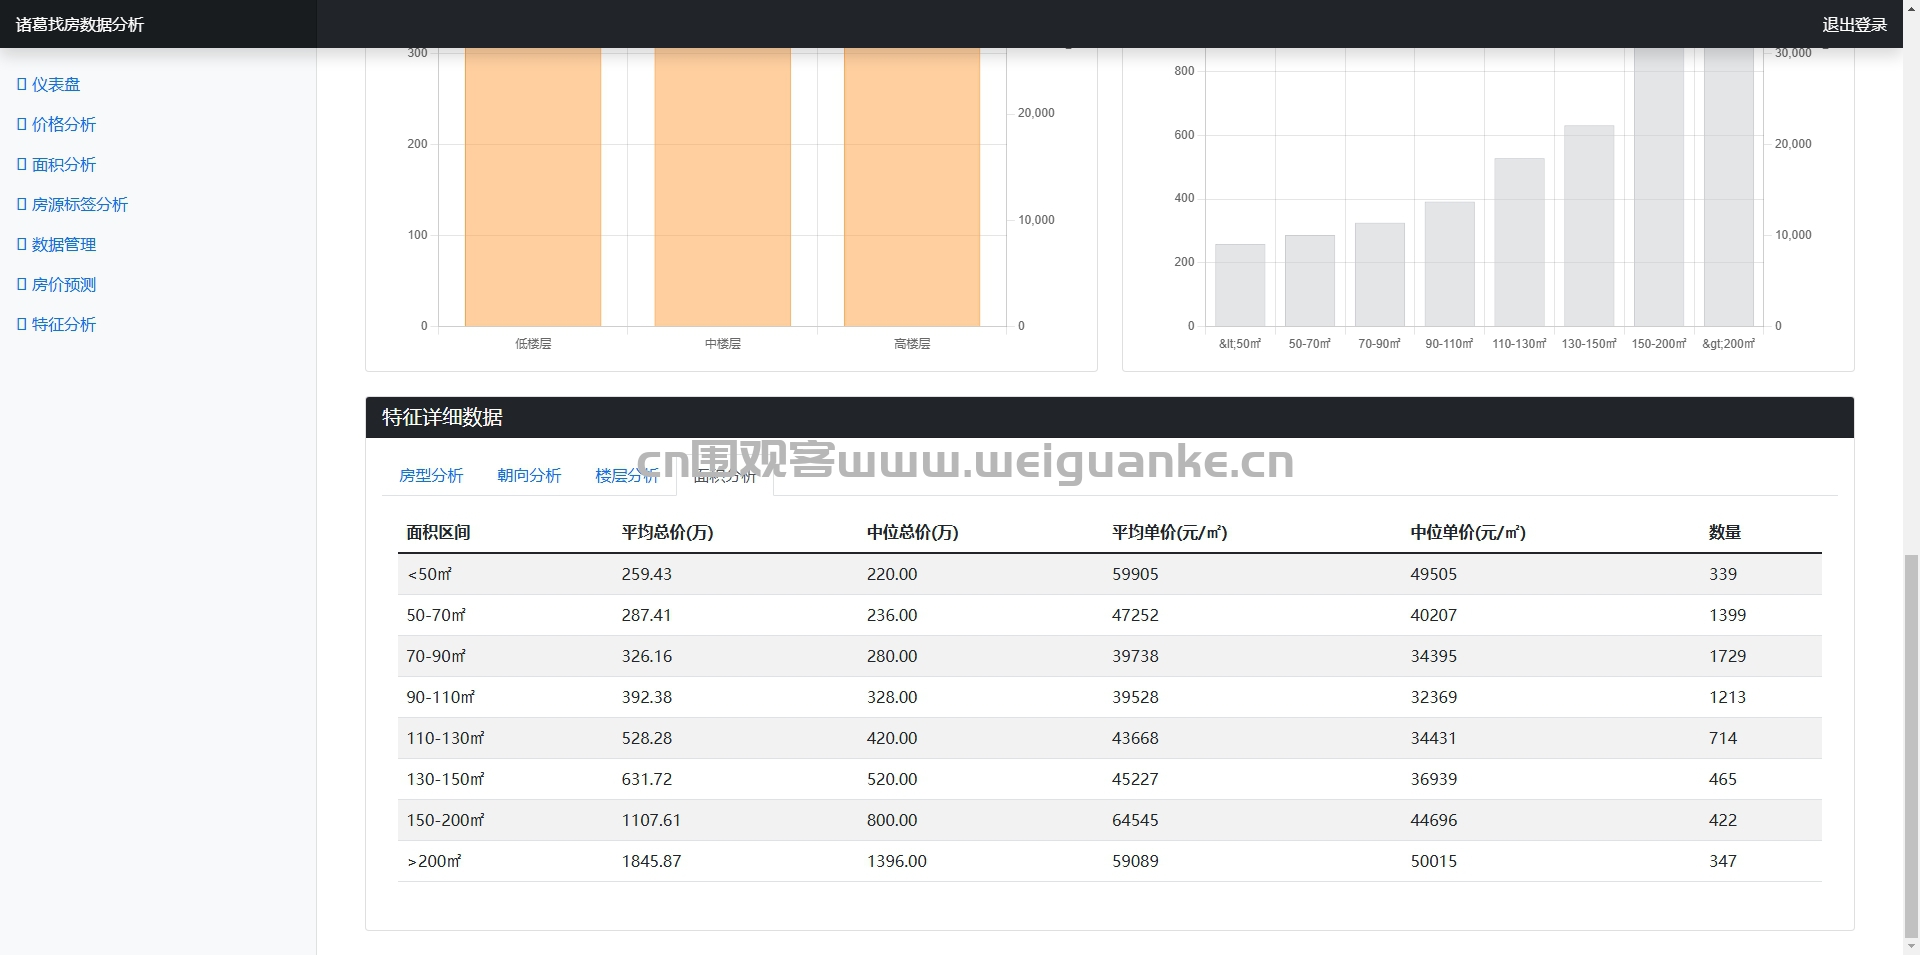Click the 110-130㎡ gray bar
1920x955 pixels.
click(1520, 242)
